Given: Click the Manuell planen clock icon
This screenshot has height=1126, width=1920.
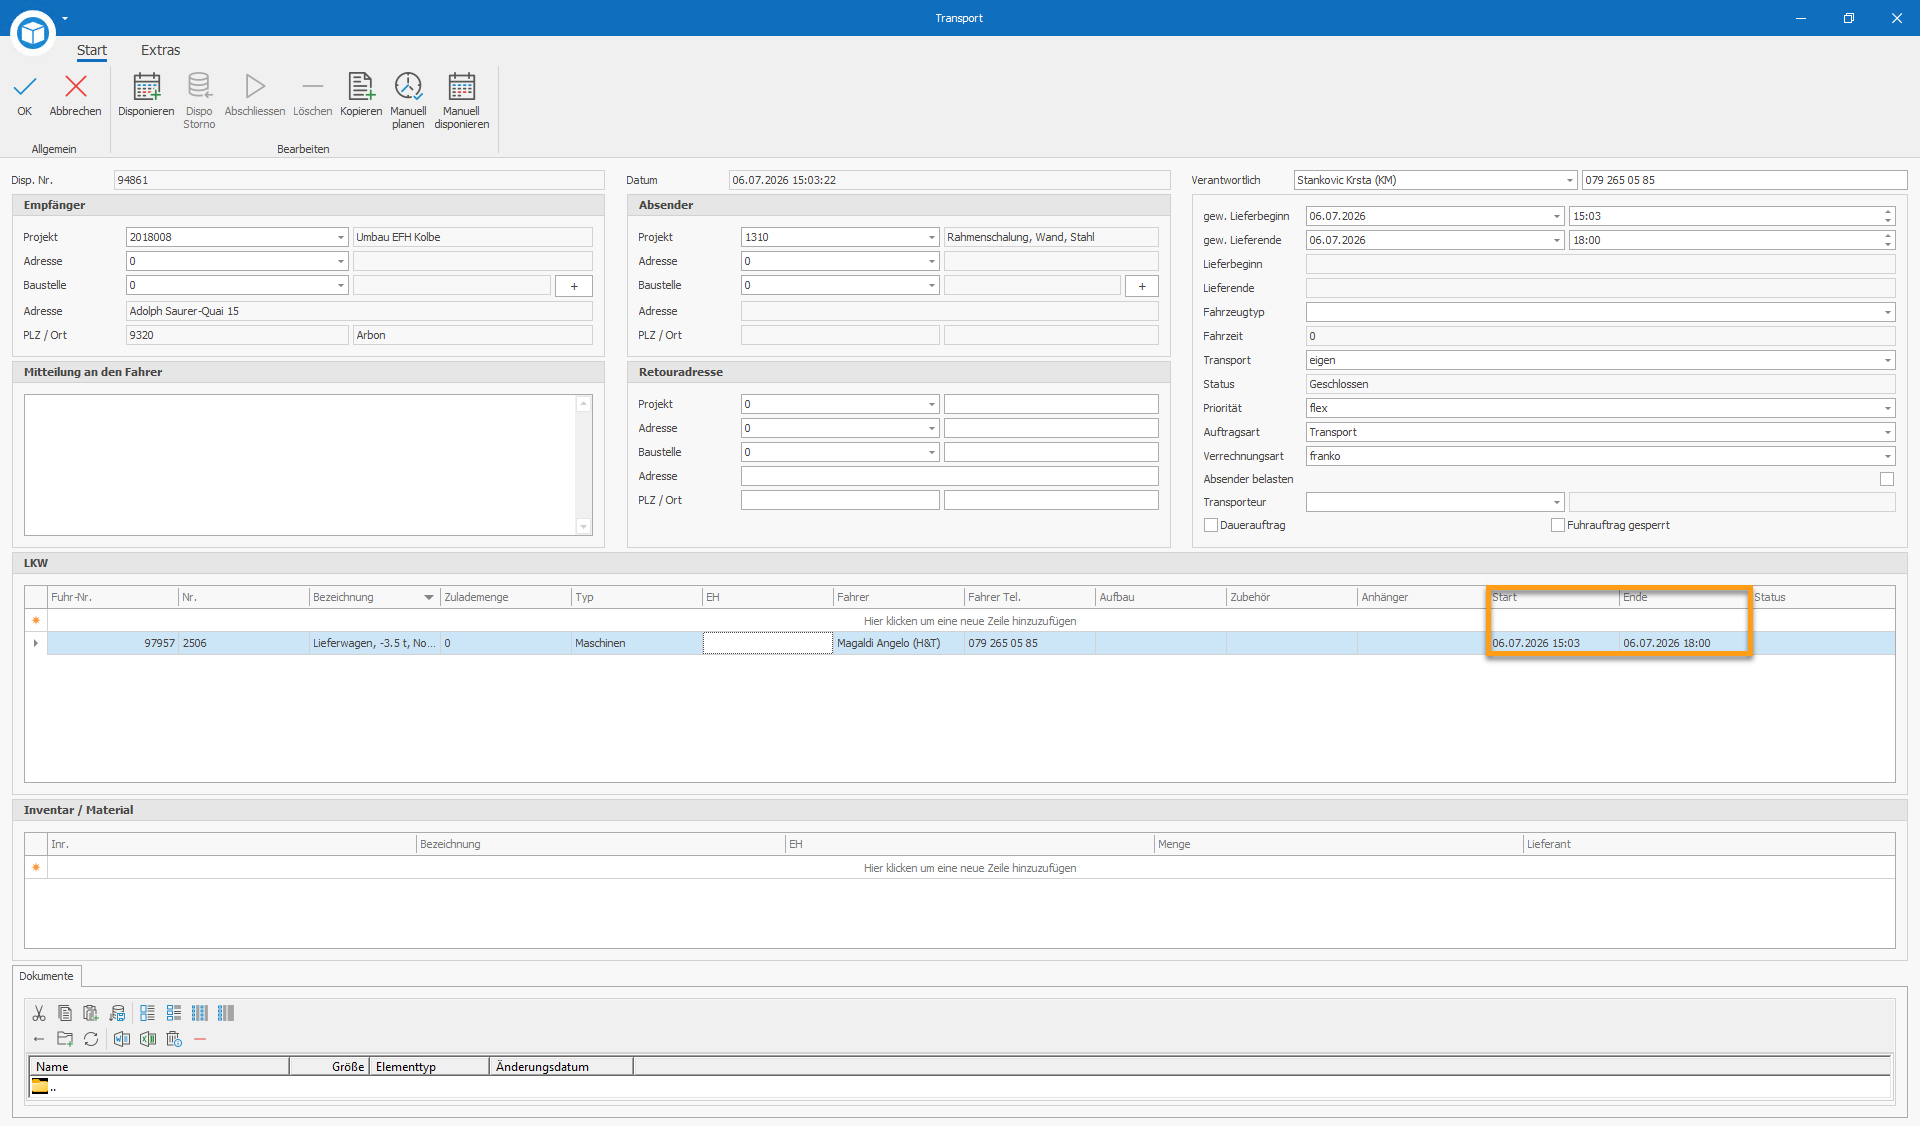Looking at the screenshot, I should point(408,86).
